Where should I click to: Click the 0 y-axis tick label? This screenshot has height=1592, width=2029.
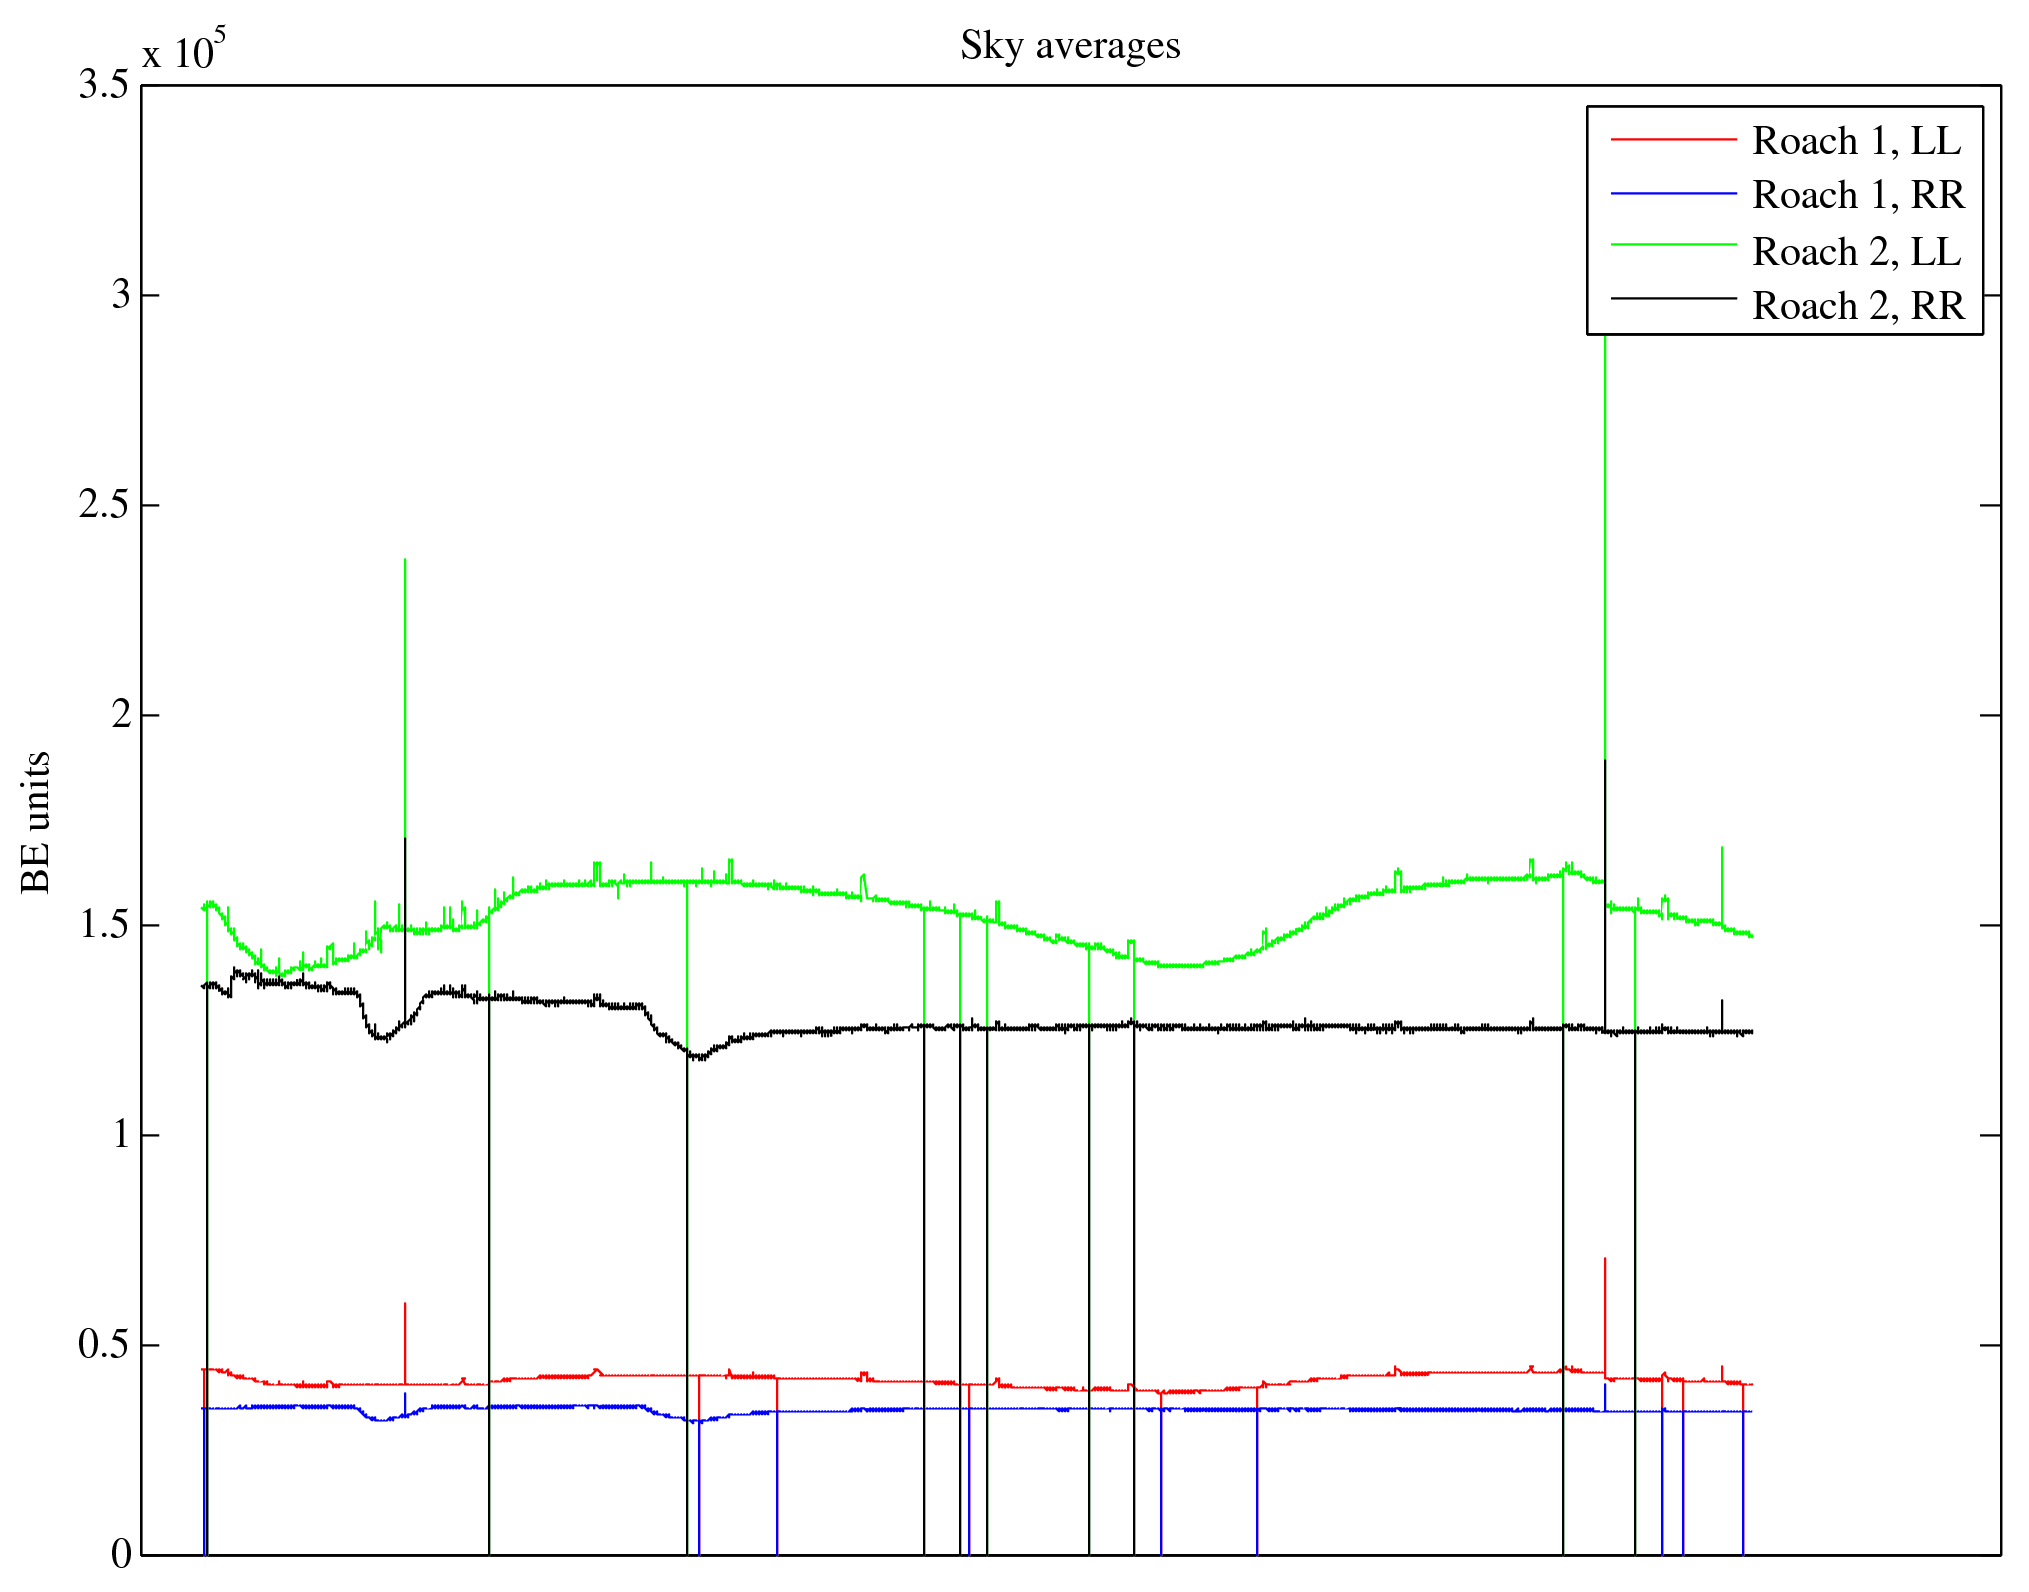121,1554
